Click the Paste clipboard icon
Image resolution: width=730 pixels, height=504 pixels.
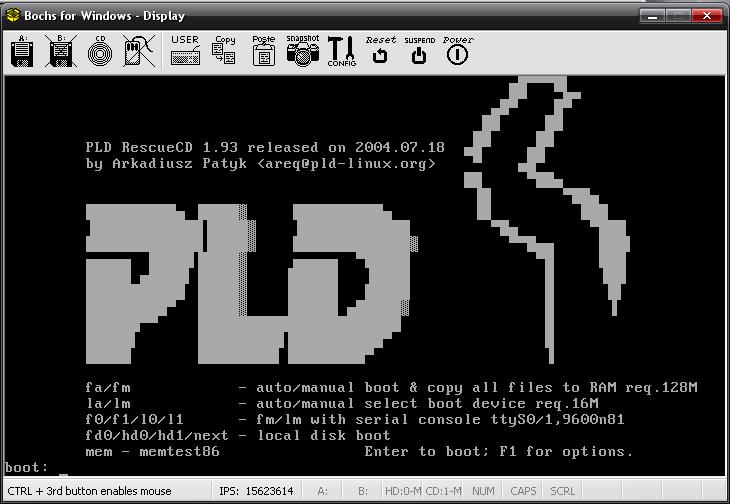pyautogui.click(x=264, y=50)
